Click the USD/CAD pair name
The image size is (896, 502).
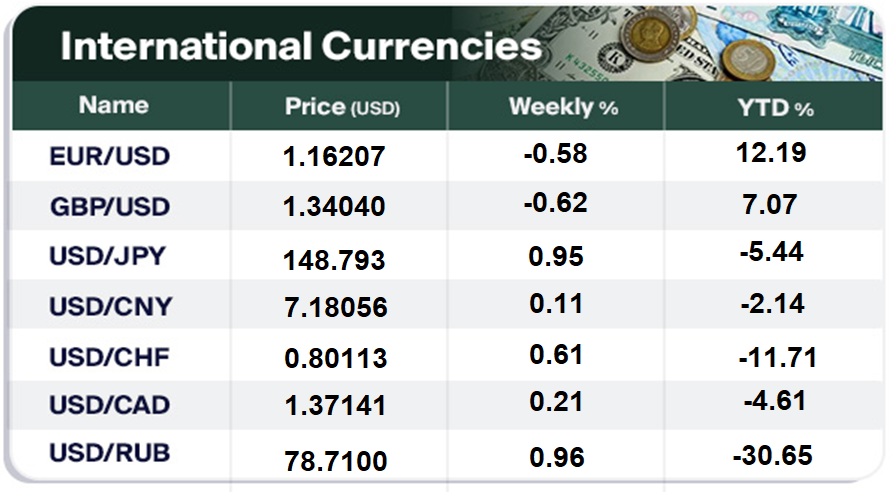point(109,405)
